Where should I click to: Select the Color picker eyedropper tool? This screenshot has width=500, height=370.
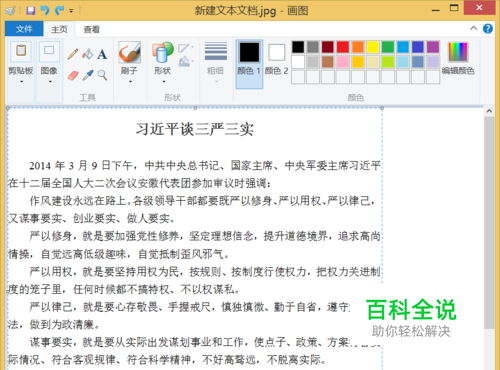click(88, 75)
